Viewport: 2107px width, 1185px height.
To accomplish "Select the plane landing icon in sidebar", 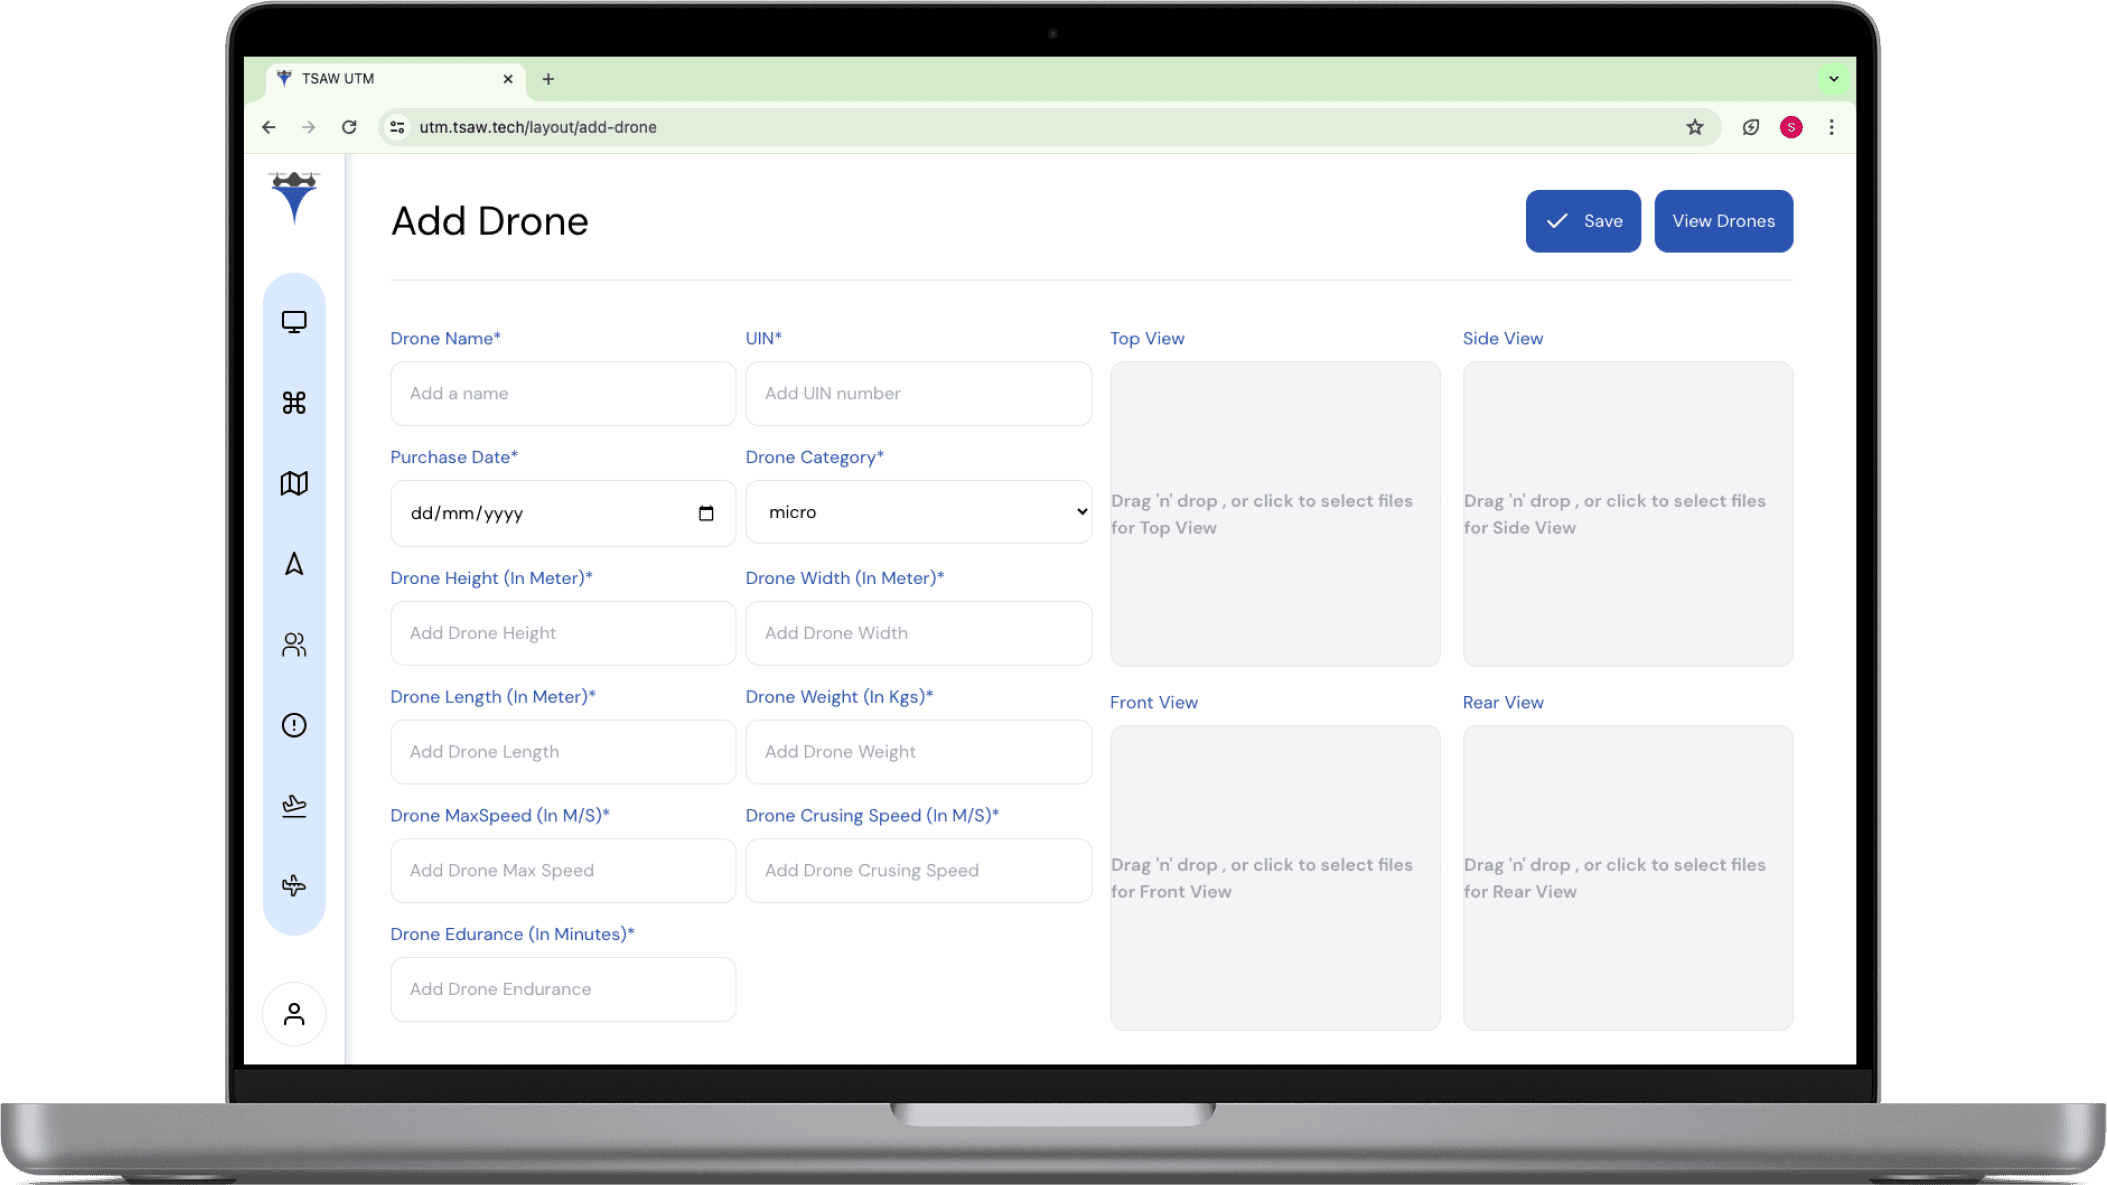I will (x=293, y=805).
